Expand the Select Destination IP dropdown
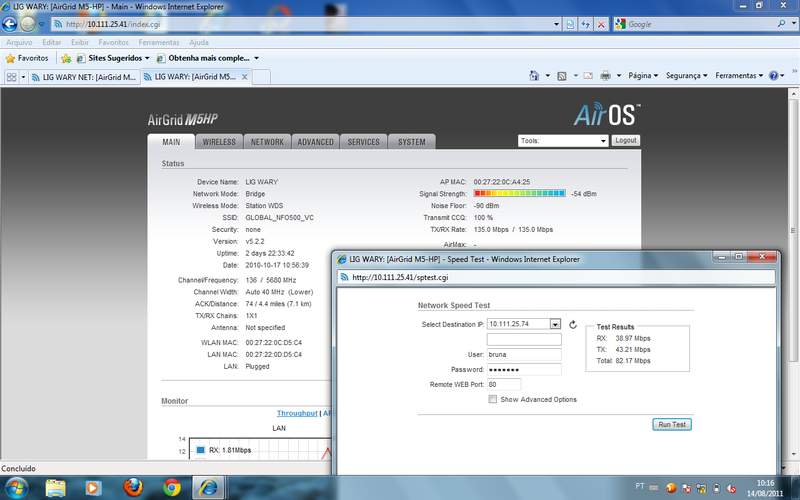The width and height of the screenshot is (800, 500). tap(555, 324)
